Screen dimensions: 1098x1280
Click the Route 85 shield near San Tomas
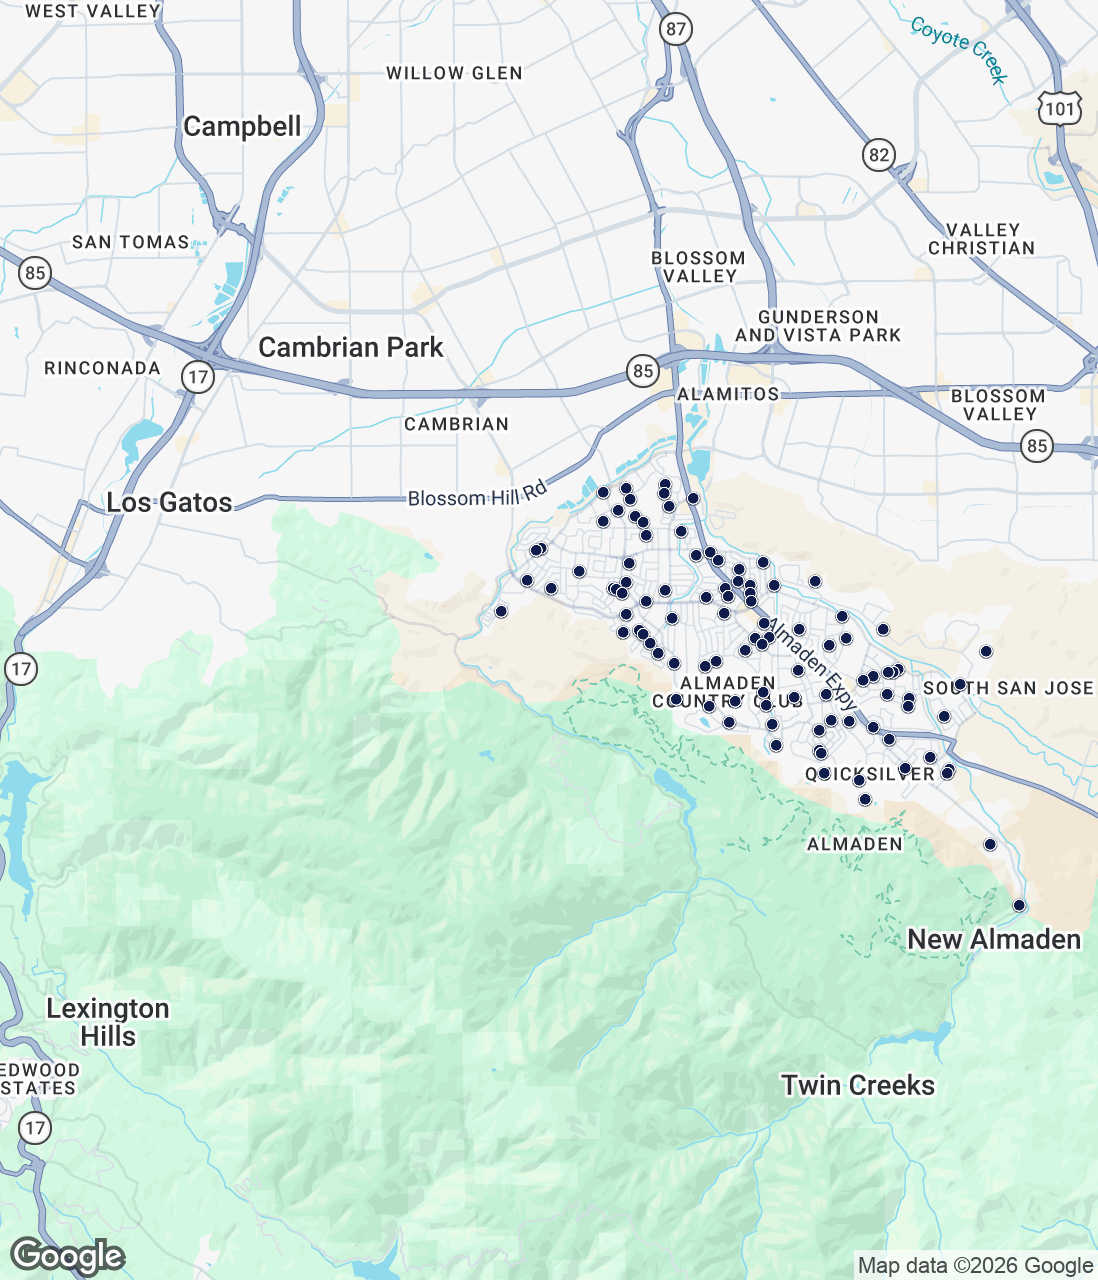[35, 272]
